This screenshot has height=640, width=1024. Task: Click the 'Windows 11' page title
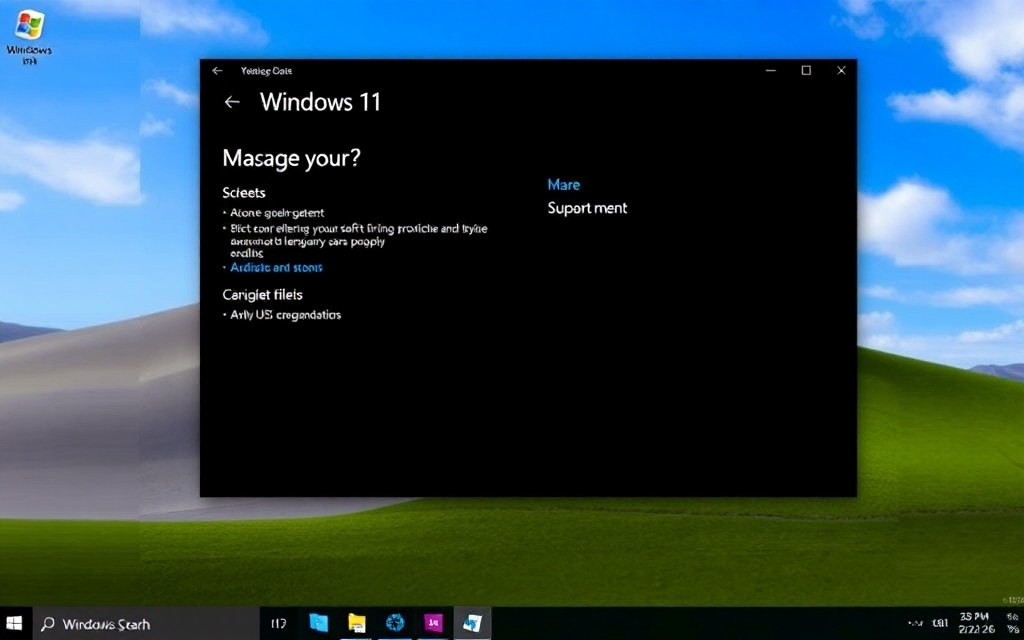[x=321, y=102]
